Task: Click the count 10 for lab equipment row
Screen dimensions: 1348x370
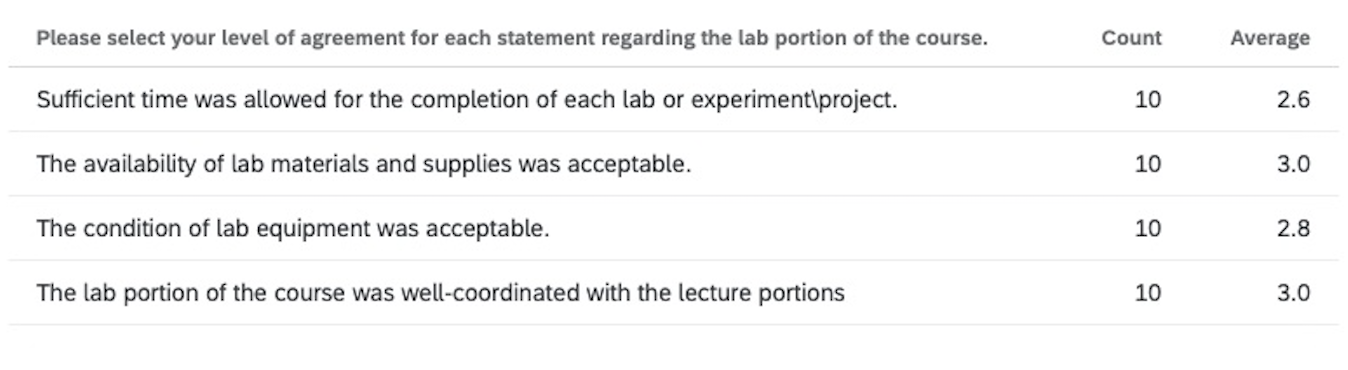Action: [1148, 228]
